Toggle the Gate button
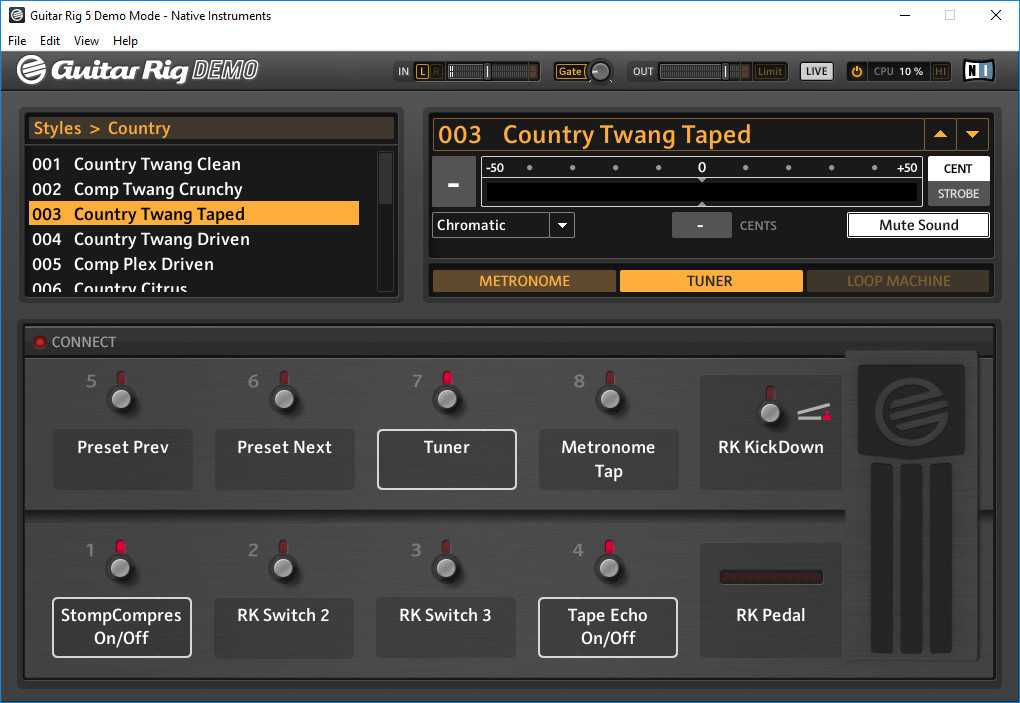This screenshot has height=703, width=1020. (570, 71)
